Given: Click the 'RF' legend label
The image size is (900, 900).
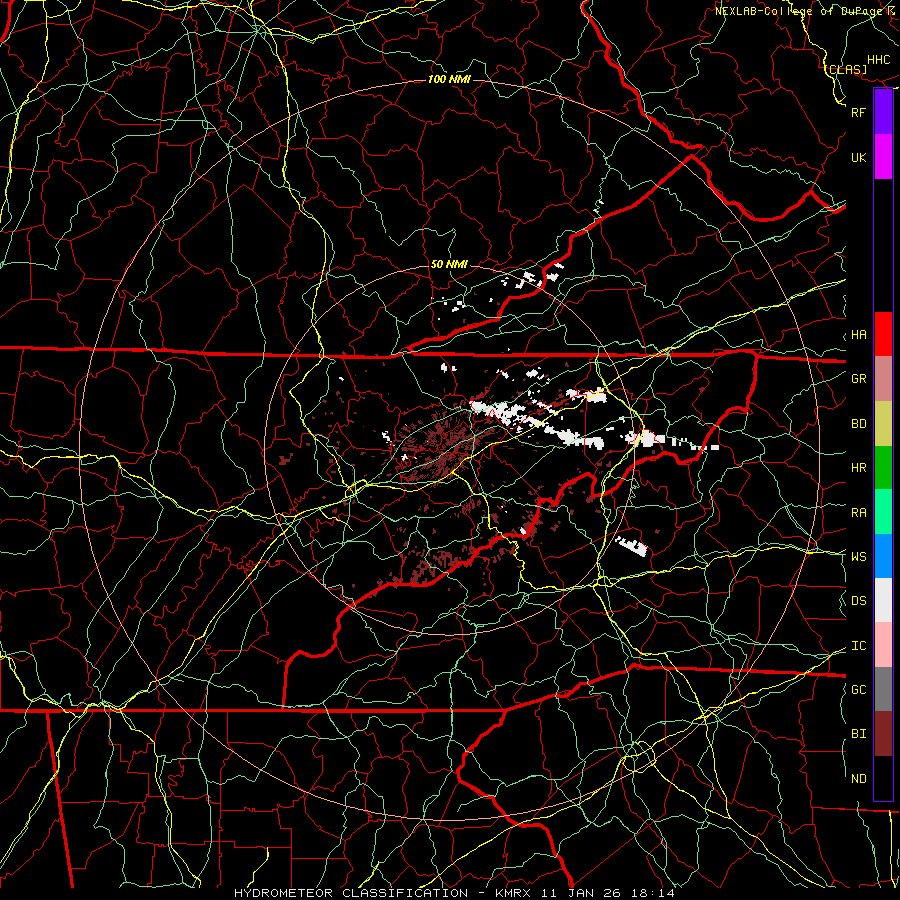Looking at the screenshot, I should pyautogui.click(x=858, y=112).
